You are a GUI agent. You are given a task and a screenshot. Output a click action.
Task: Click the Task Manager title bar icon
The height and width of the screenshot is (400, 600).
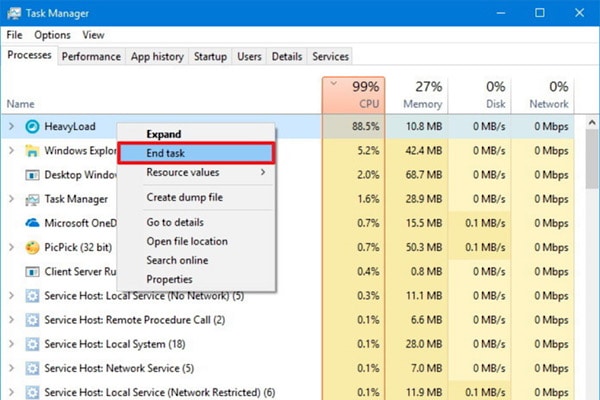14,13
